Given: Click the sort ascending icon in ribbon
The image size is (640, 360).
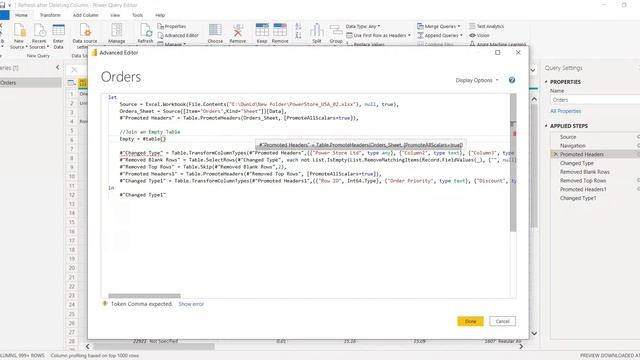Looking at the screenshot, I should pos(298,27).
